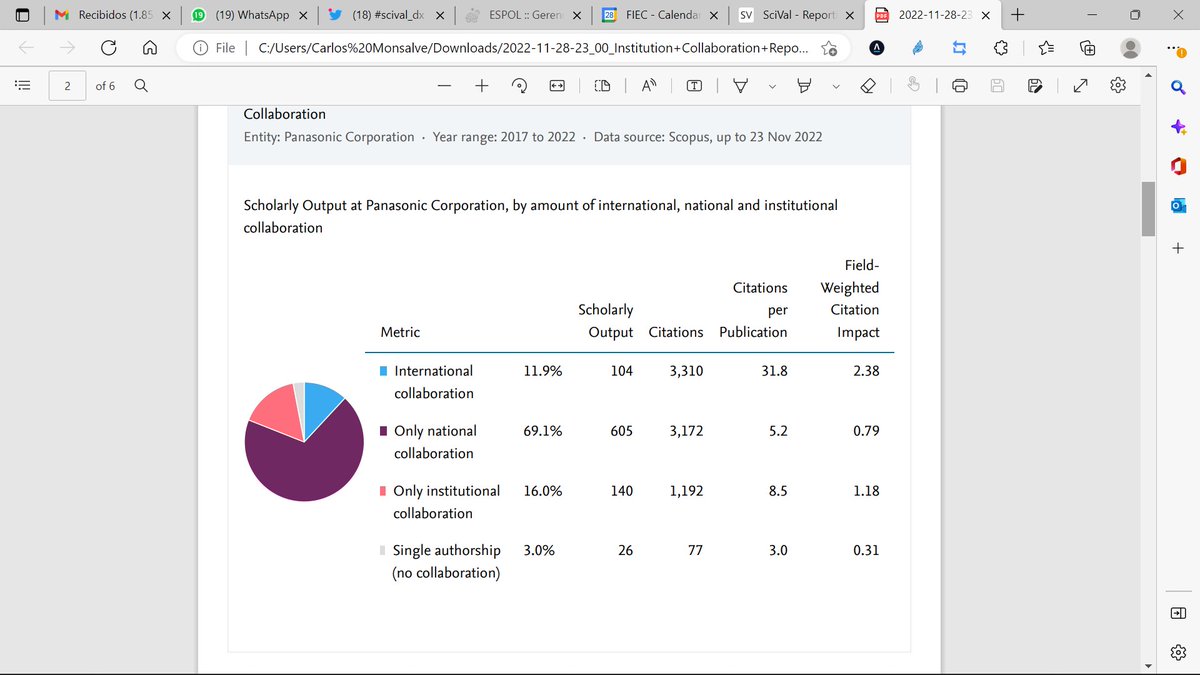The height and width of the screenshot is (675, 1200).
Task: Click the PDF search magnifier icon
Action: point(141,86)
